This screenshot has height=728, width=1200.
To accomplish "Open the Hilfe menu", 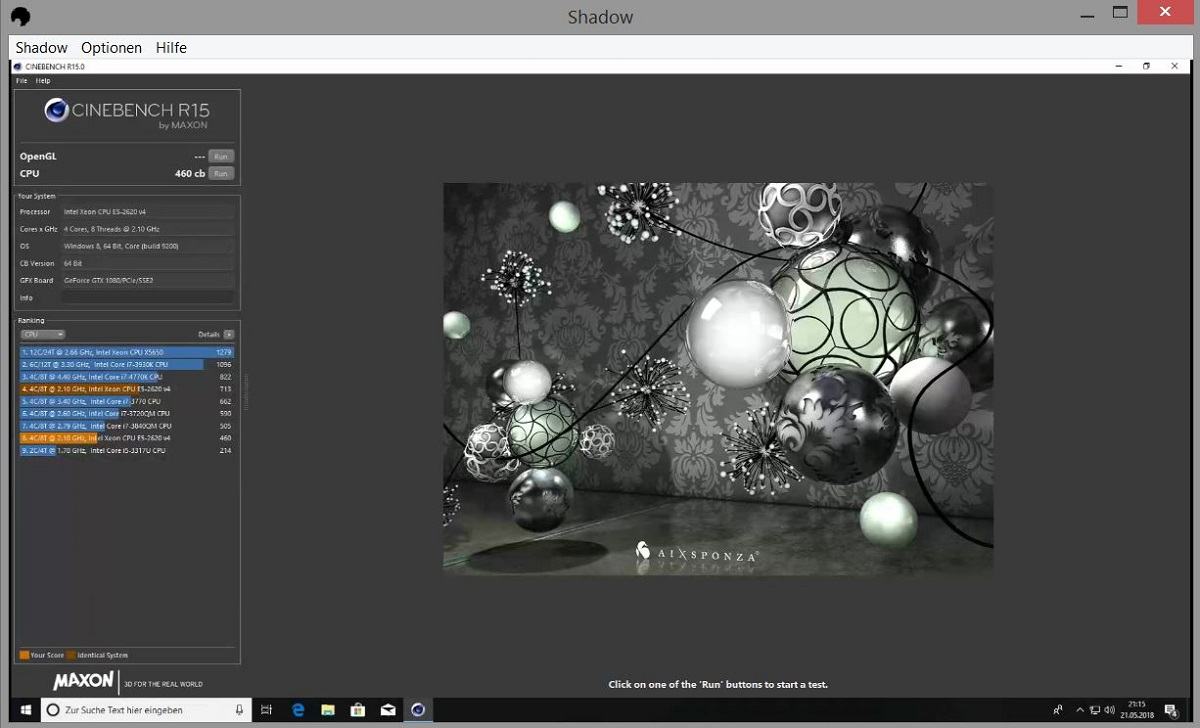I will pos(171,48).
